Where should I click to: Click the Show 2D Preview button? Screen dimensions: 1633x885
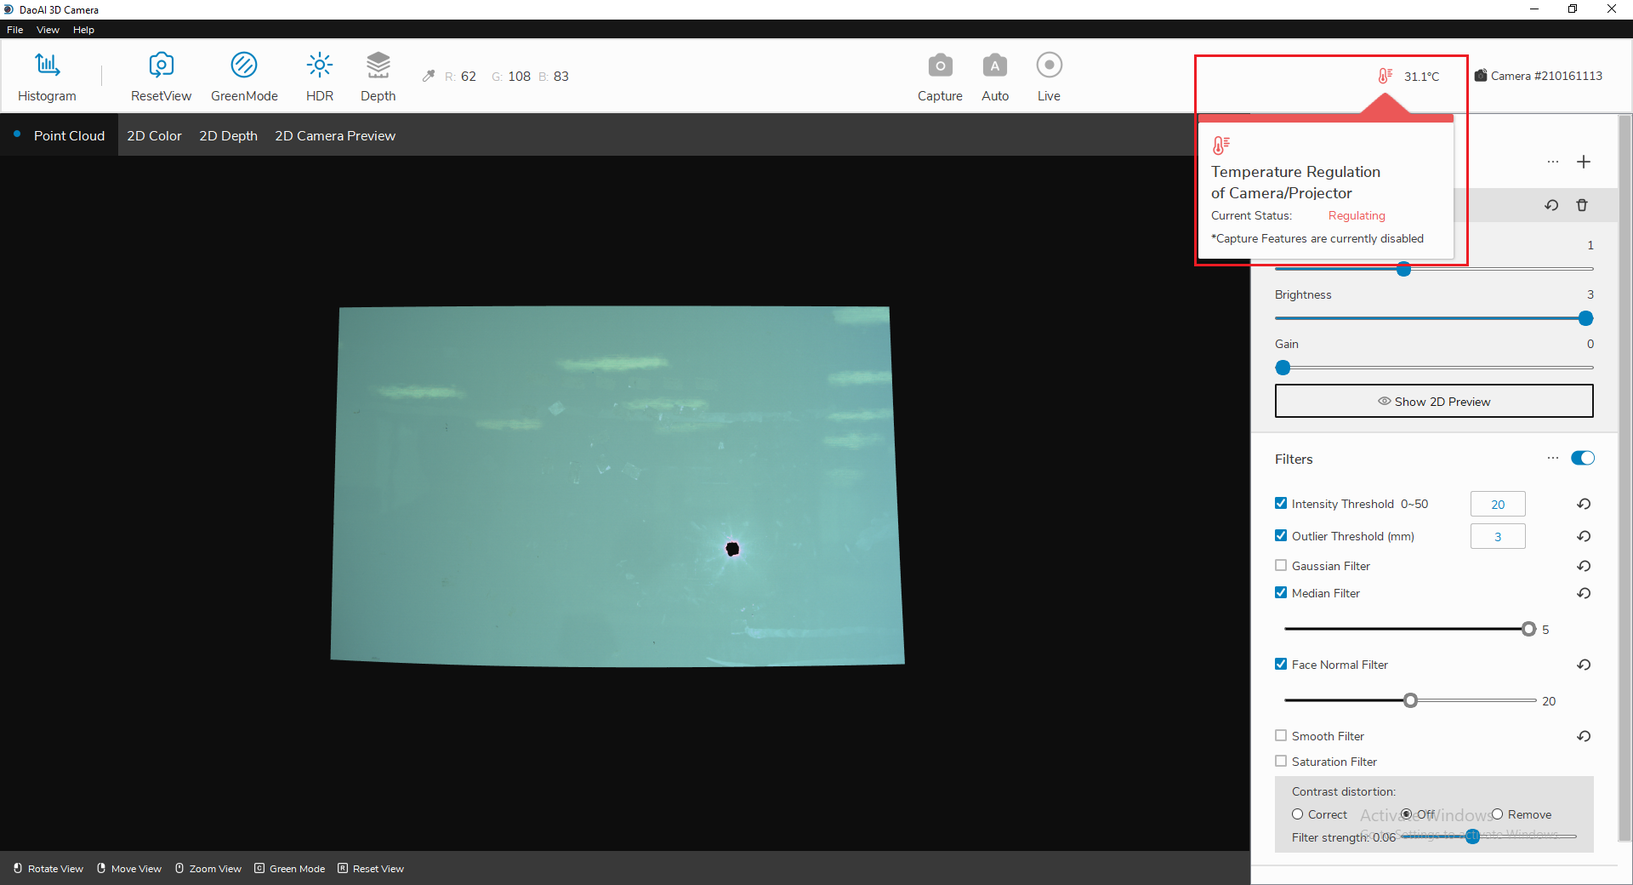pos(1433,401)
